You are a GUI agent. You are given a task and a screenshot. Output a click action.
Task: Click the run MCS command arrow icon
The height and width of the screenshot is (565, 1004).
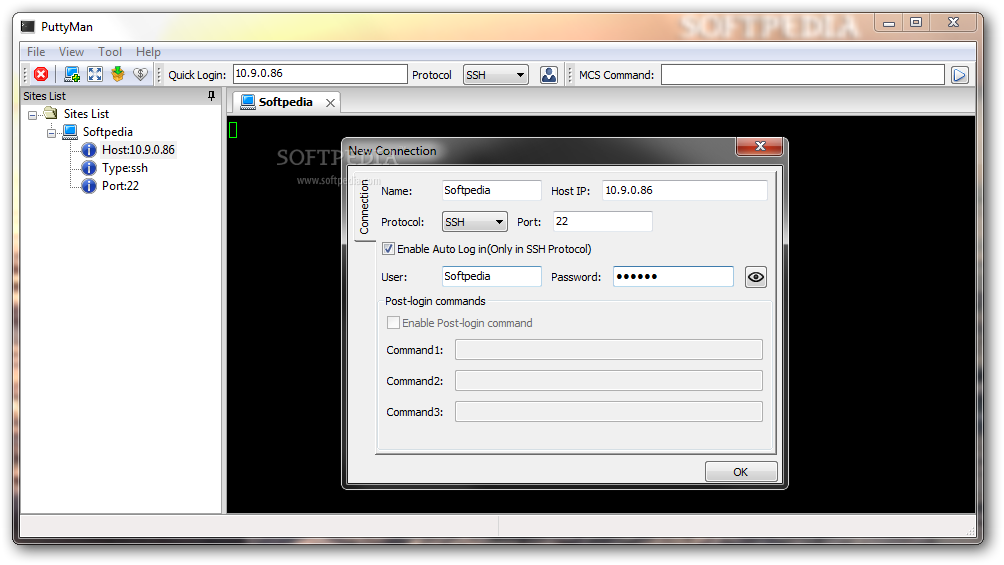coord(959,75)
